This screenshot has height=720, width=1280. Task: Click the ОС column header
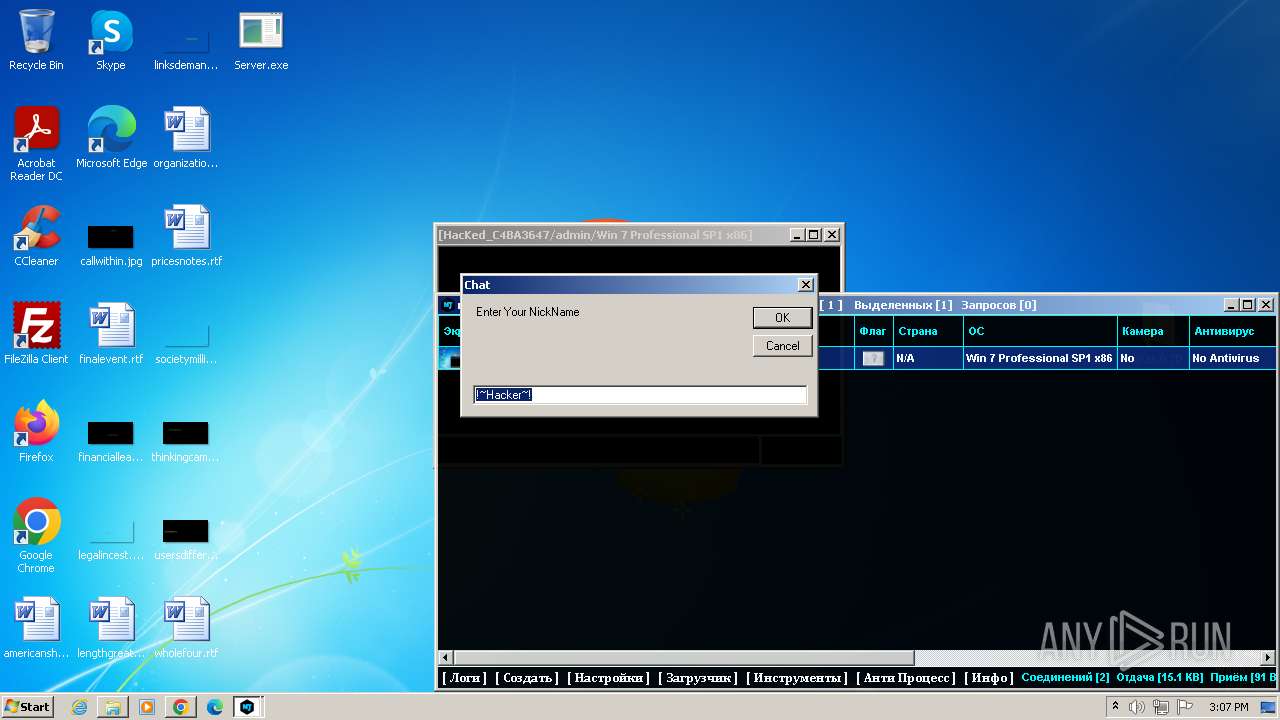pos(1040,331)
